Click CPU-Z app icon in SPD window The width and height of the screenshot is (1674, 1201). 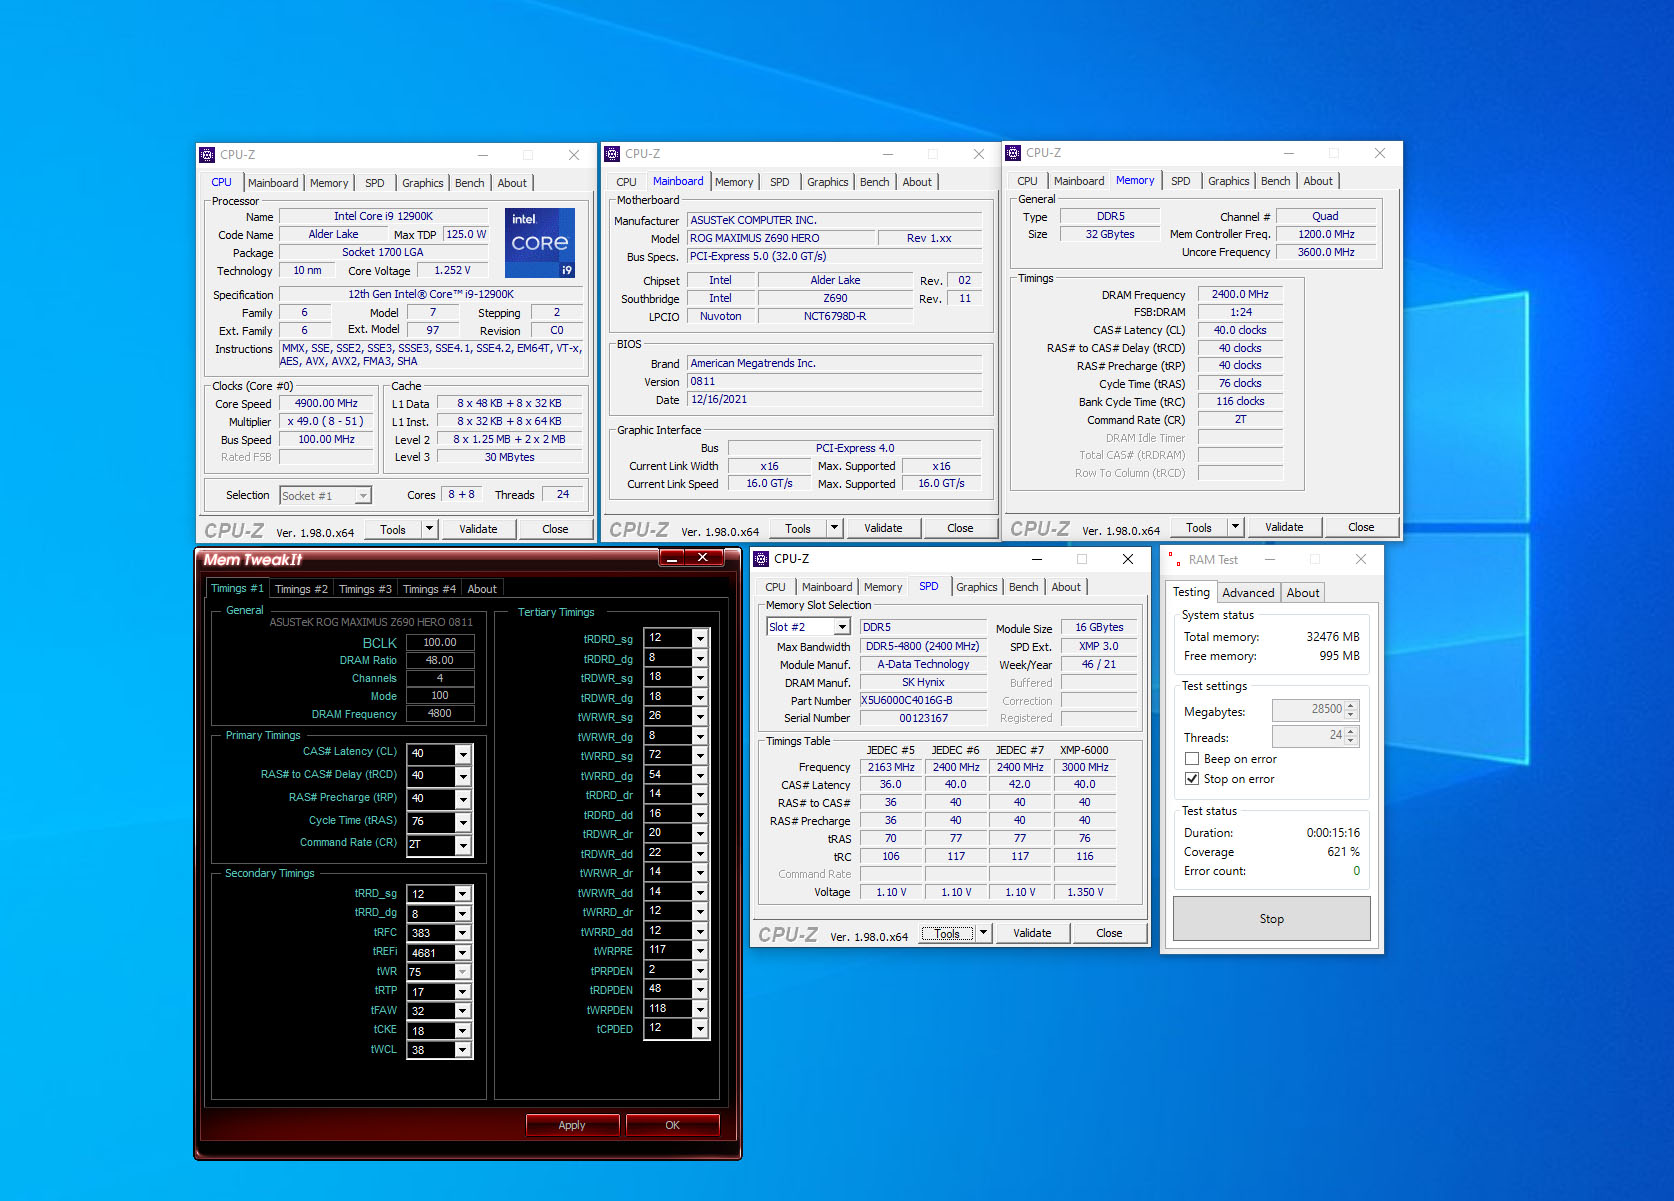761,559
